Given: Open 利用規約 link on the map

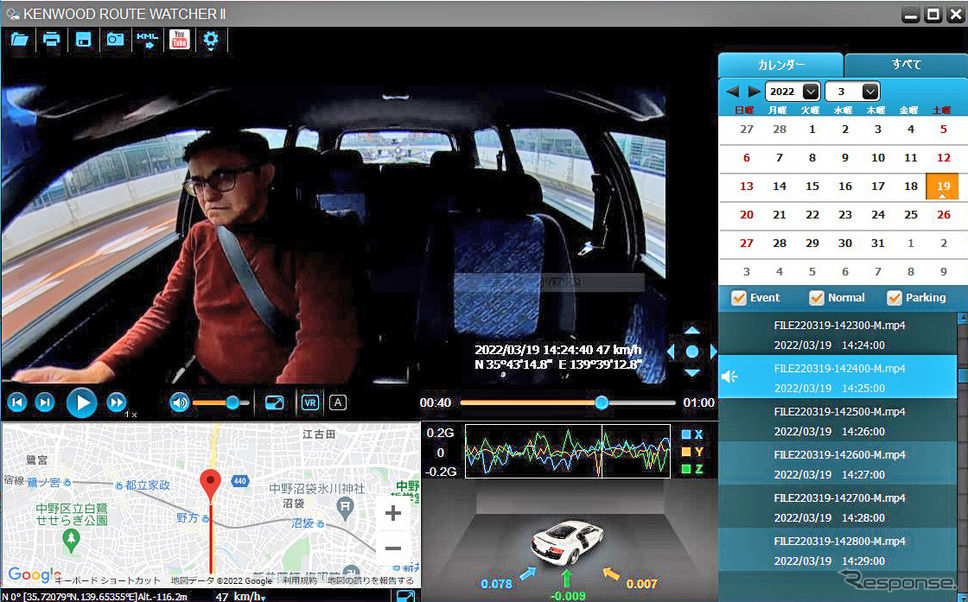Looking at the screenshot, I should tap(299, 581).
